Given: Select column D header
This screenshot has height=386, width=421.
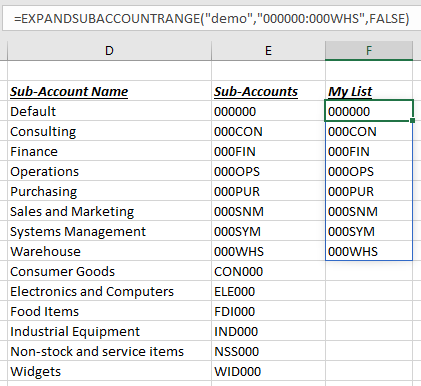Looking at the screenshot, I should tap(109, 51).
